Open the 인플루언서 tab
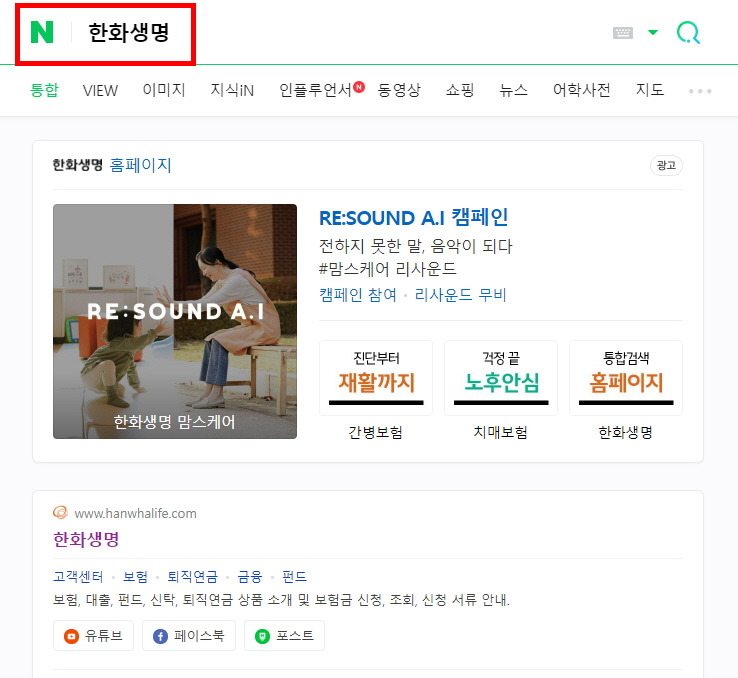This screenshot has height=678, width=738. point(316,89)
